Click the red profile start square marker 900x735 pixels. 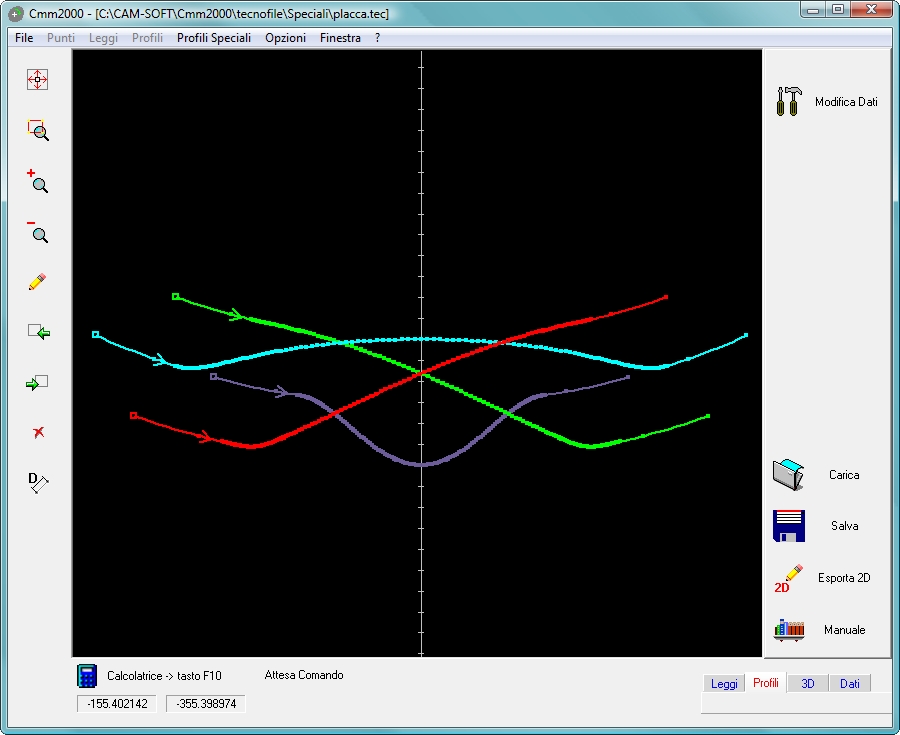tap(133, 415)
